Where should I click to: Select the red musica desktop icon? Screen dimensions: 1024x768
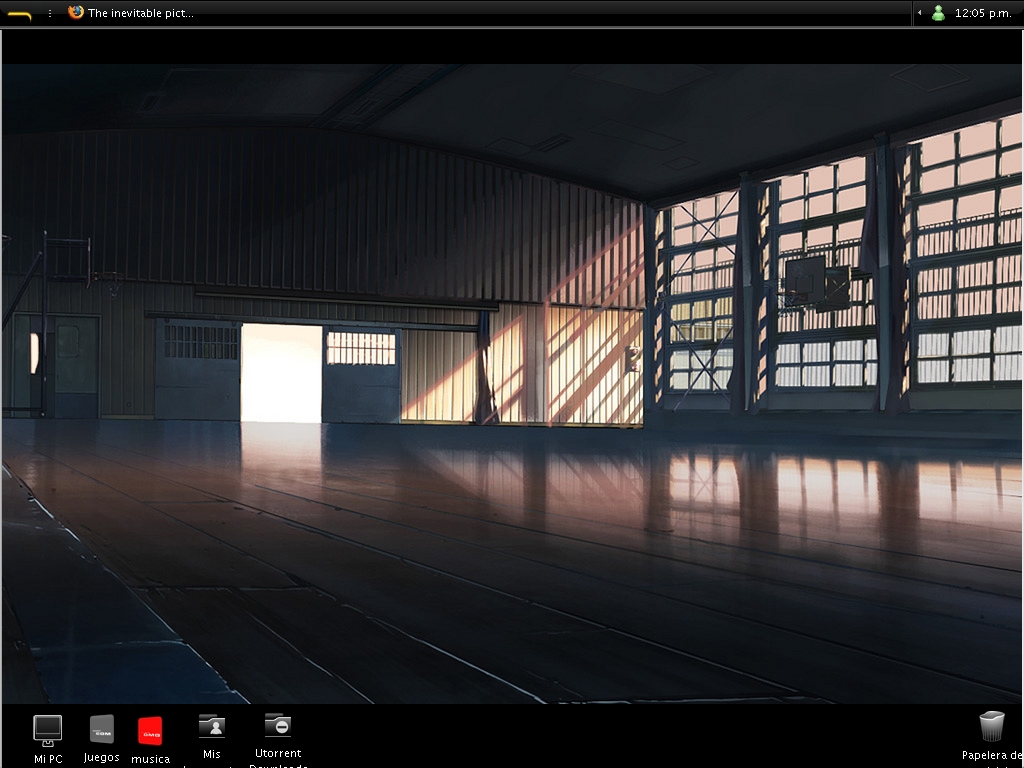[x=150, y=731]
